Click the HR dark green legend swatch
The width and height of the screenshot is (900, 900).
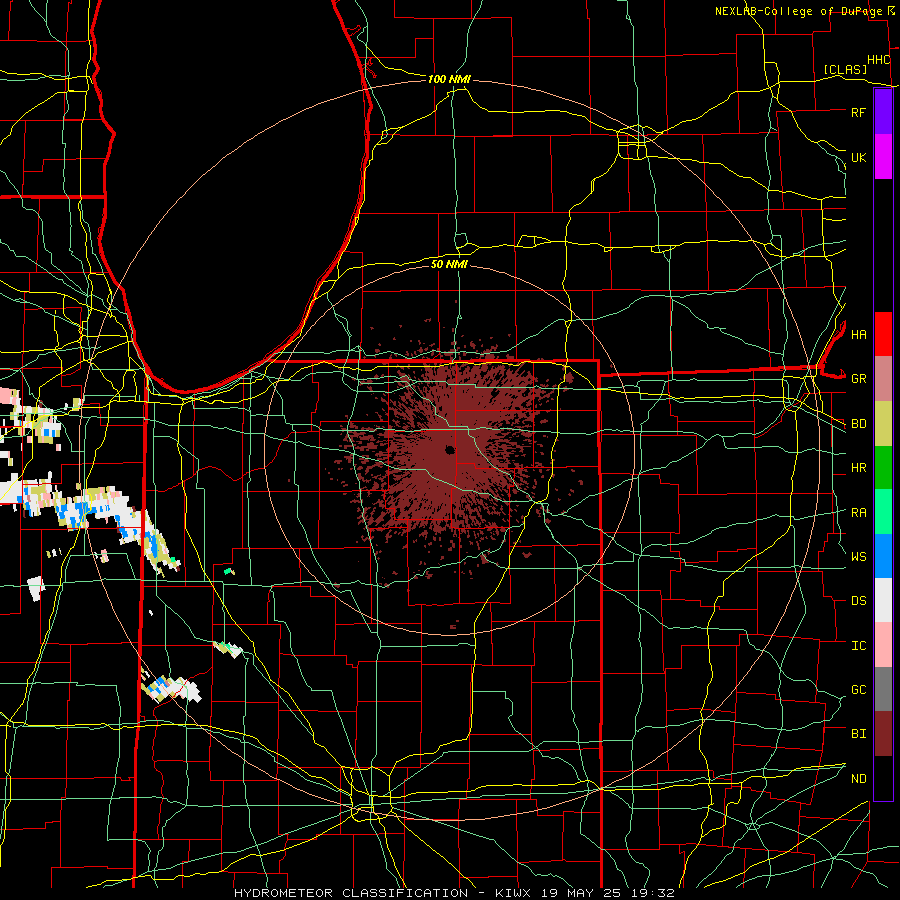click(883, 468)
